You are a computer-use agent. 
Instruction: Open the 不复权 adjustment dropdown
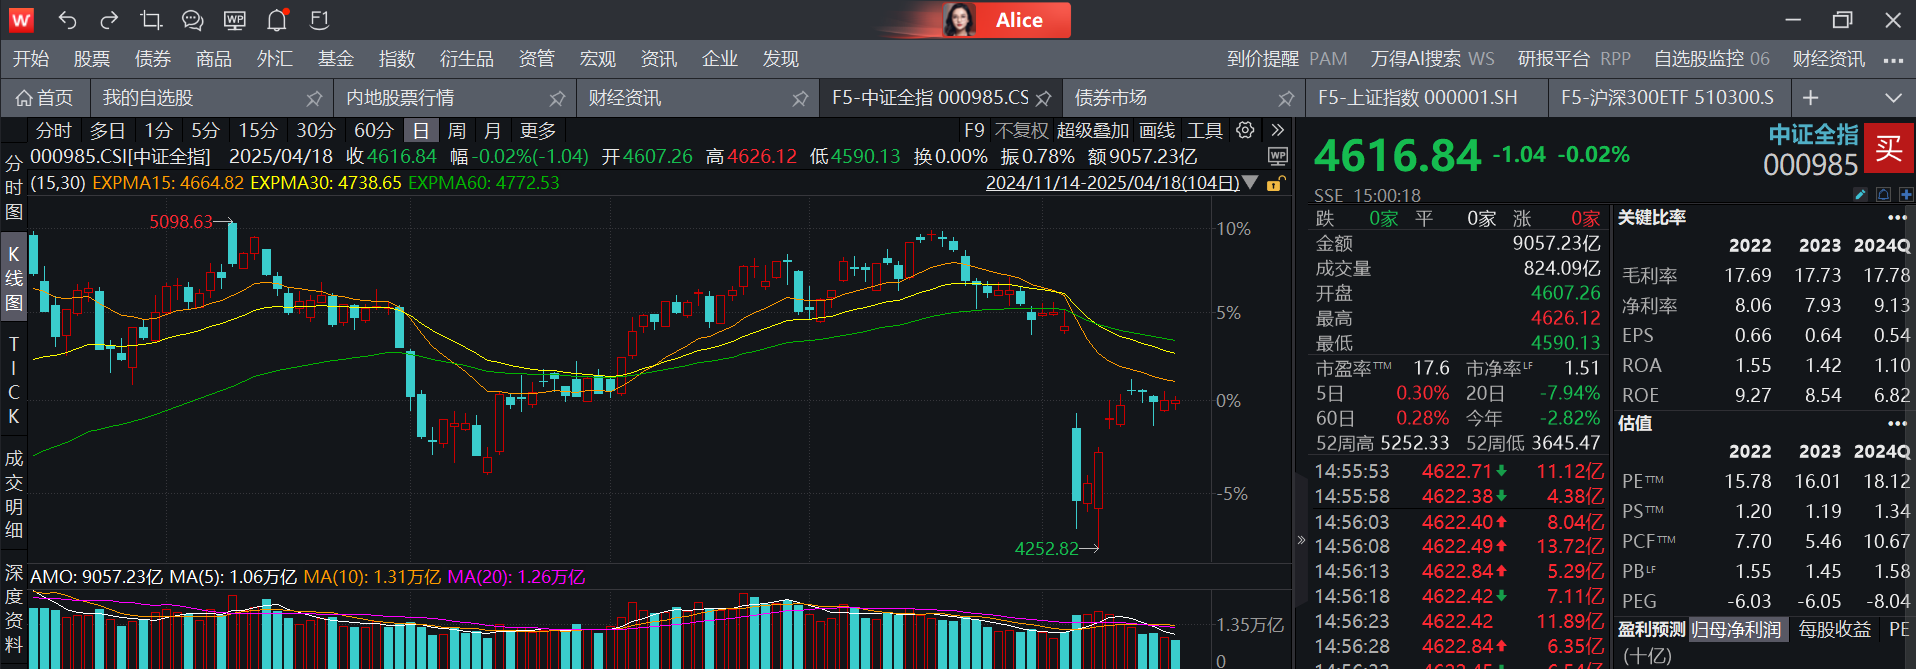pyautogui.click(x=1022, y=131)
